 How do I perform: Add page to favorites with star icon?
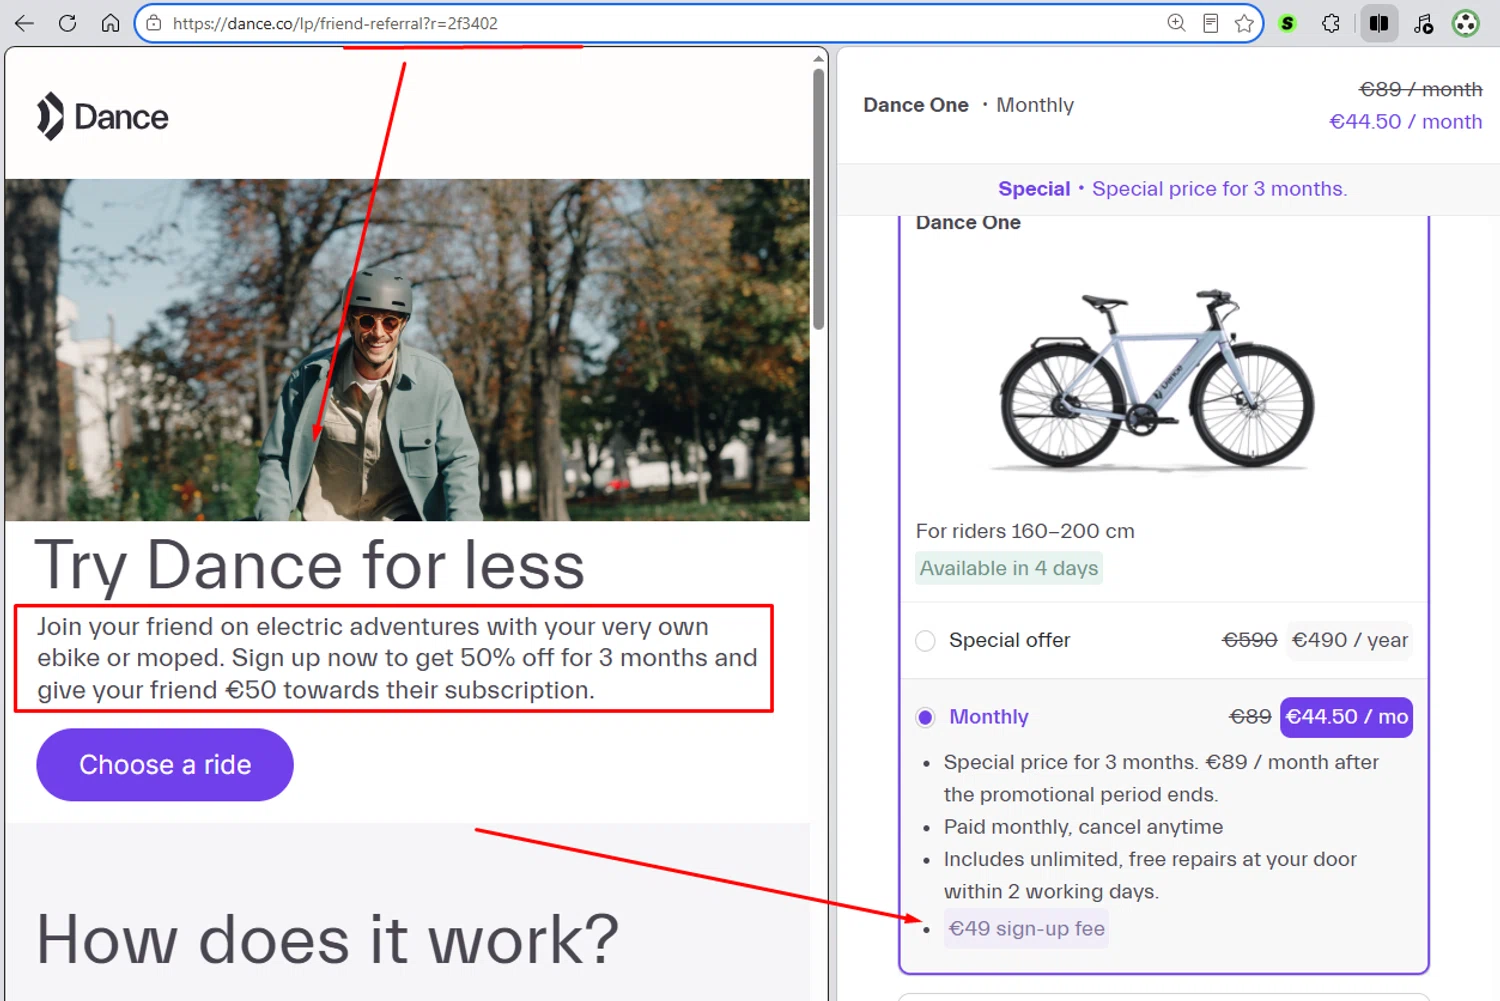[x=1244, y=23]
